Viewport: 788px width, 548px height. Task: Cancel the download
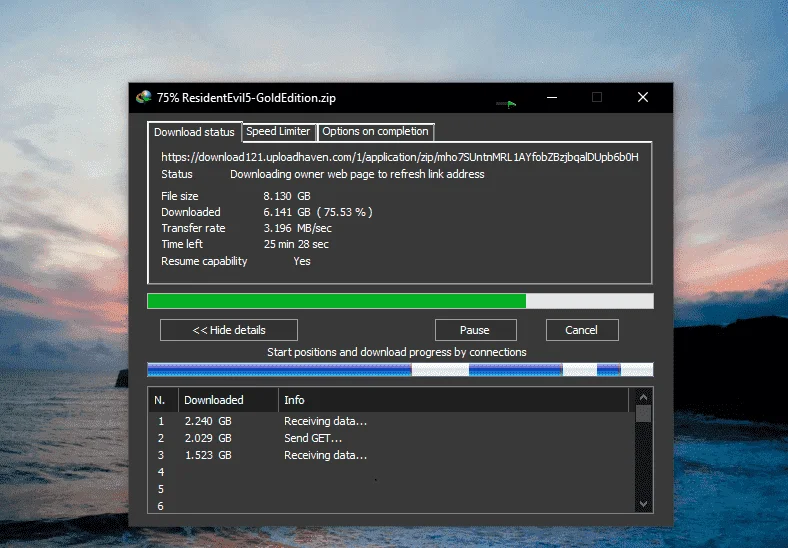click(x=582, y=330)
